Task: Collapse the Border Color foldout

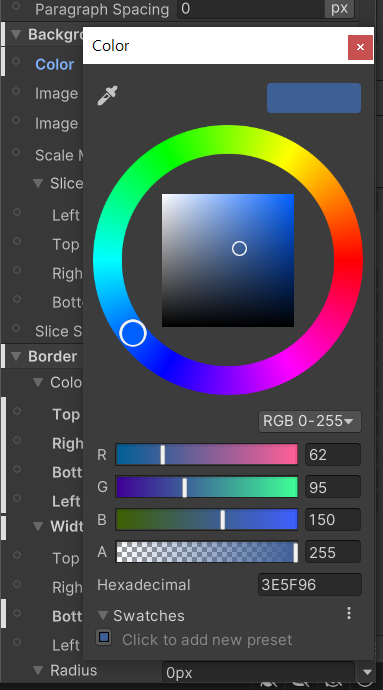Action: 38,382
